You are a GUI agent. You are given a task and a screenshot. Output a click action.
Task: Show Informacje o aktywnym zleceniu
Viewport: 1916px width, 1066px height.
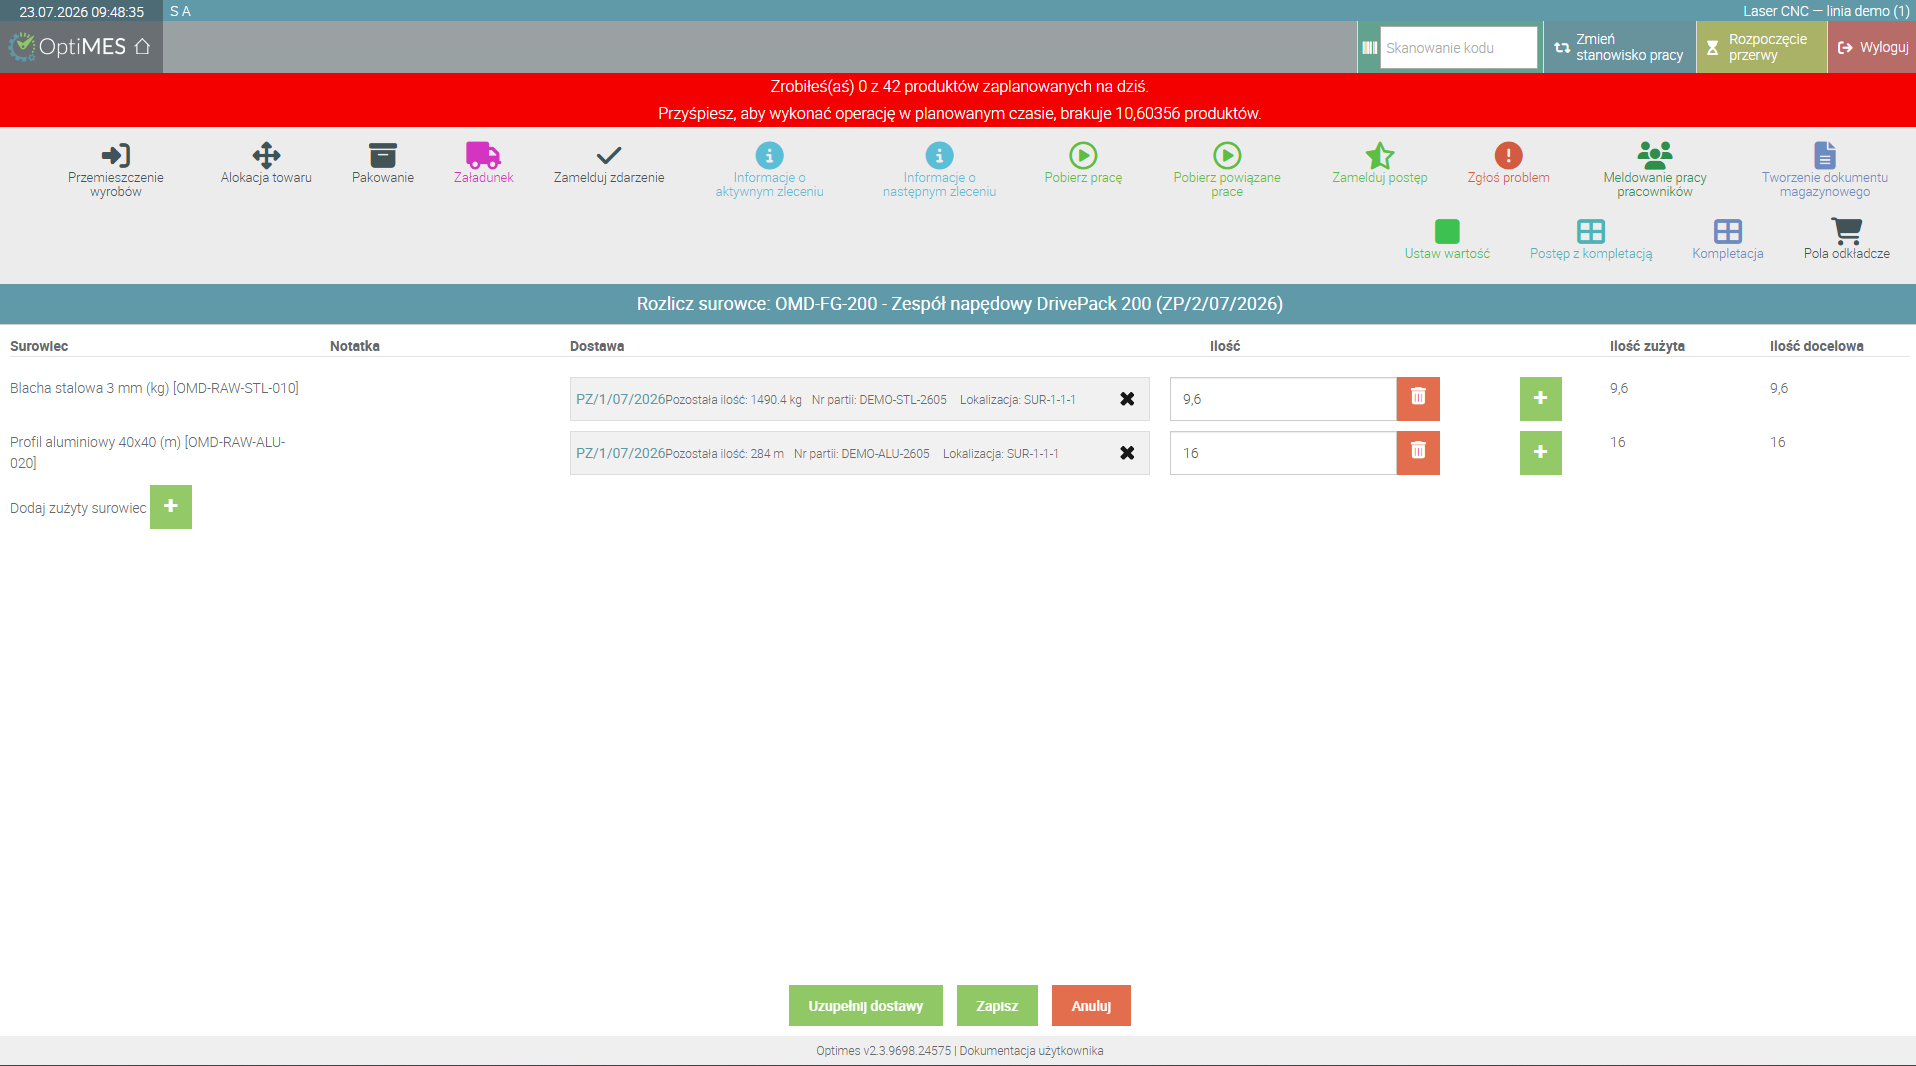point(769,169)
